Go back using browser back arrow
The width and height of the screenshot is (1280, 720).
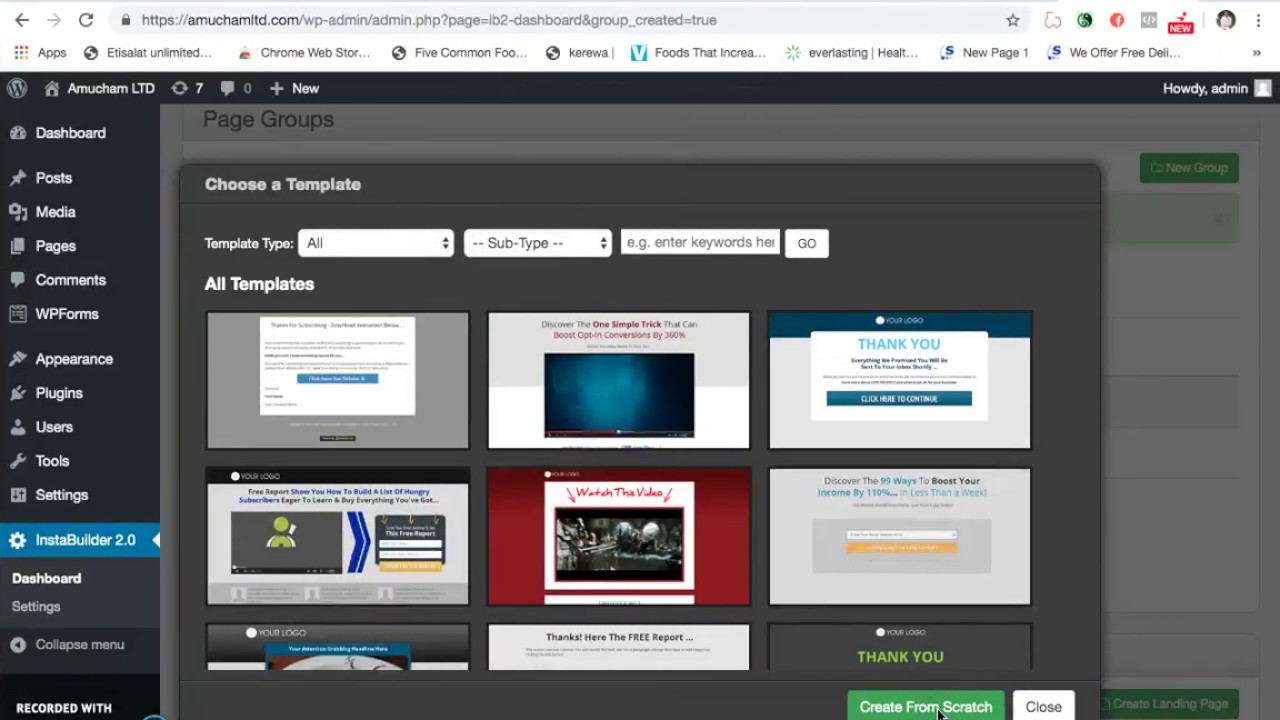click(22, 20)
